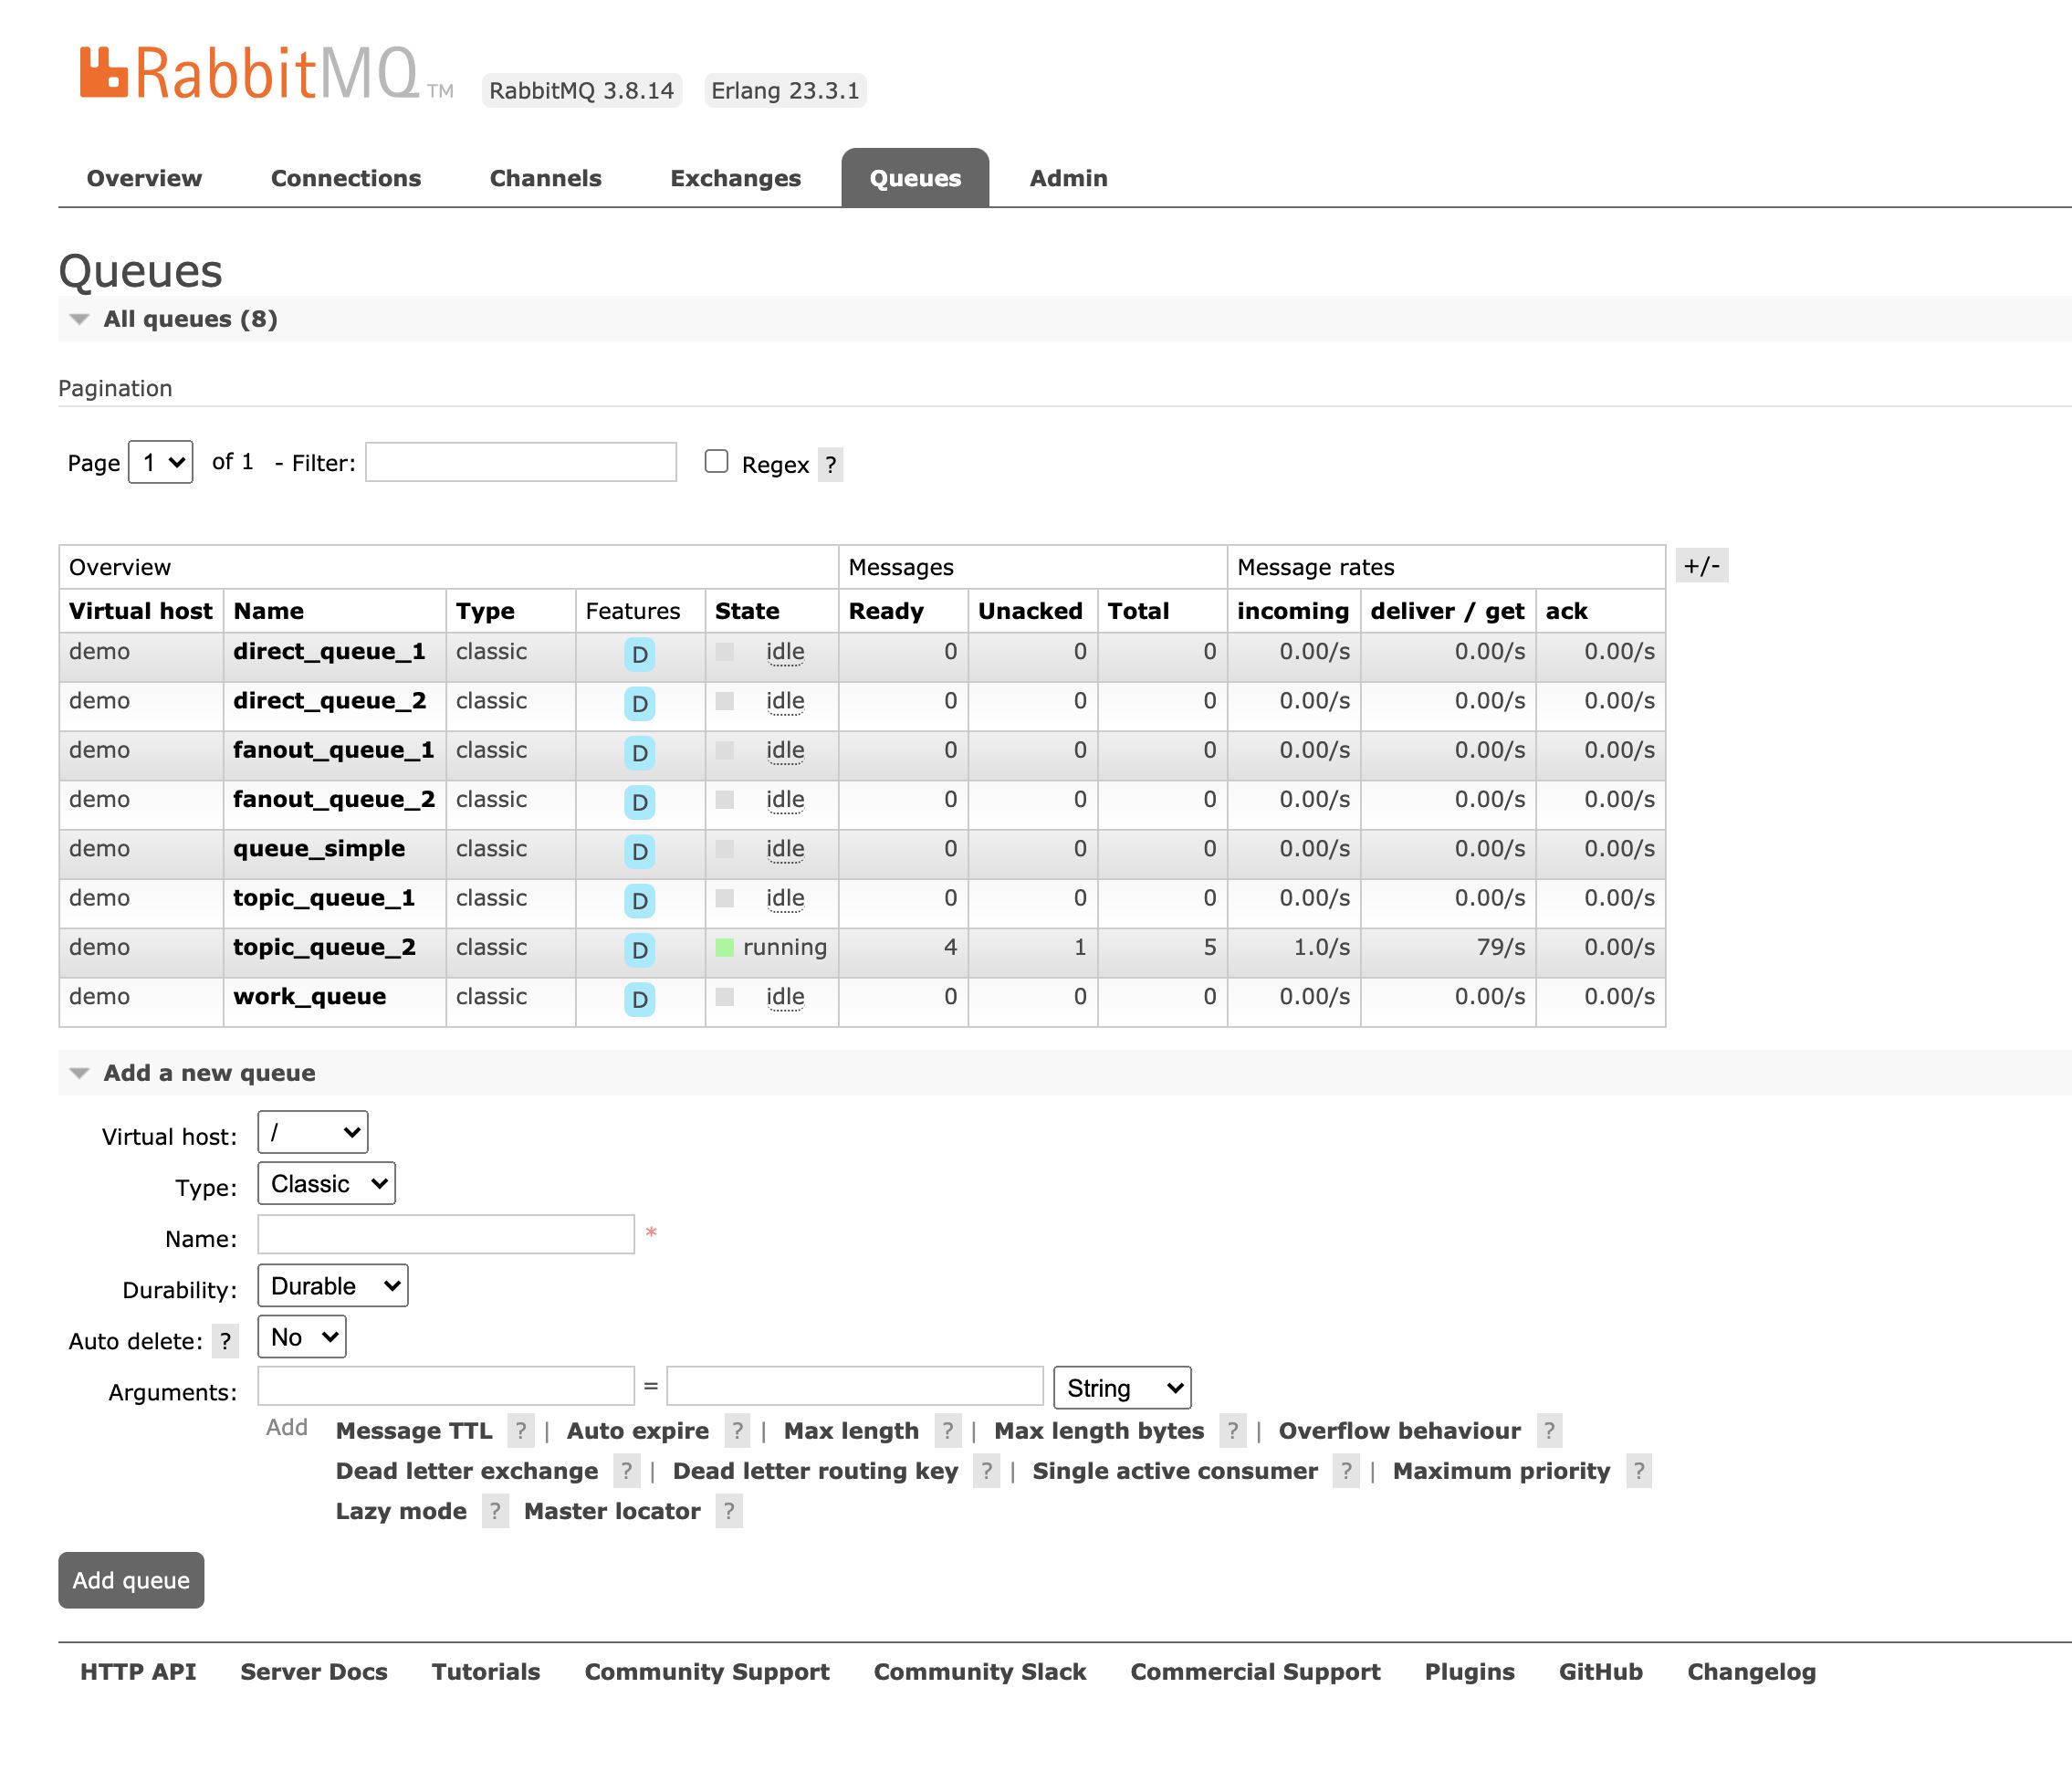2072x1782 pixels.
Task: Switch to the Exchanges tab
Action: [735, 178]
